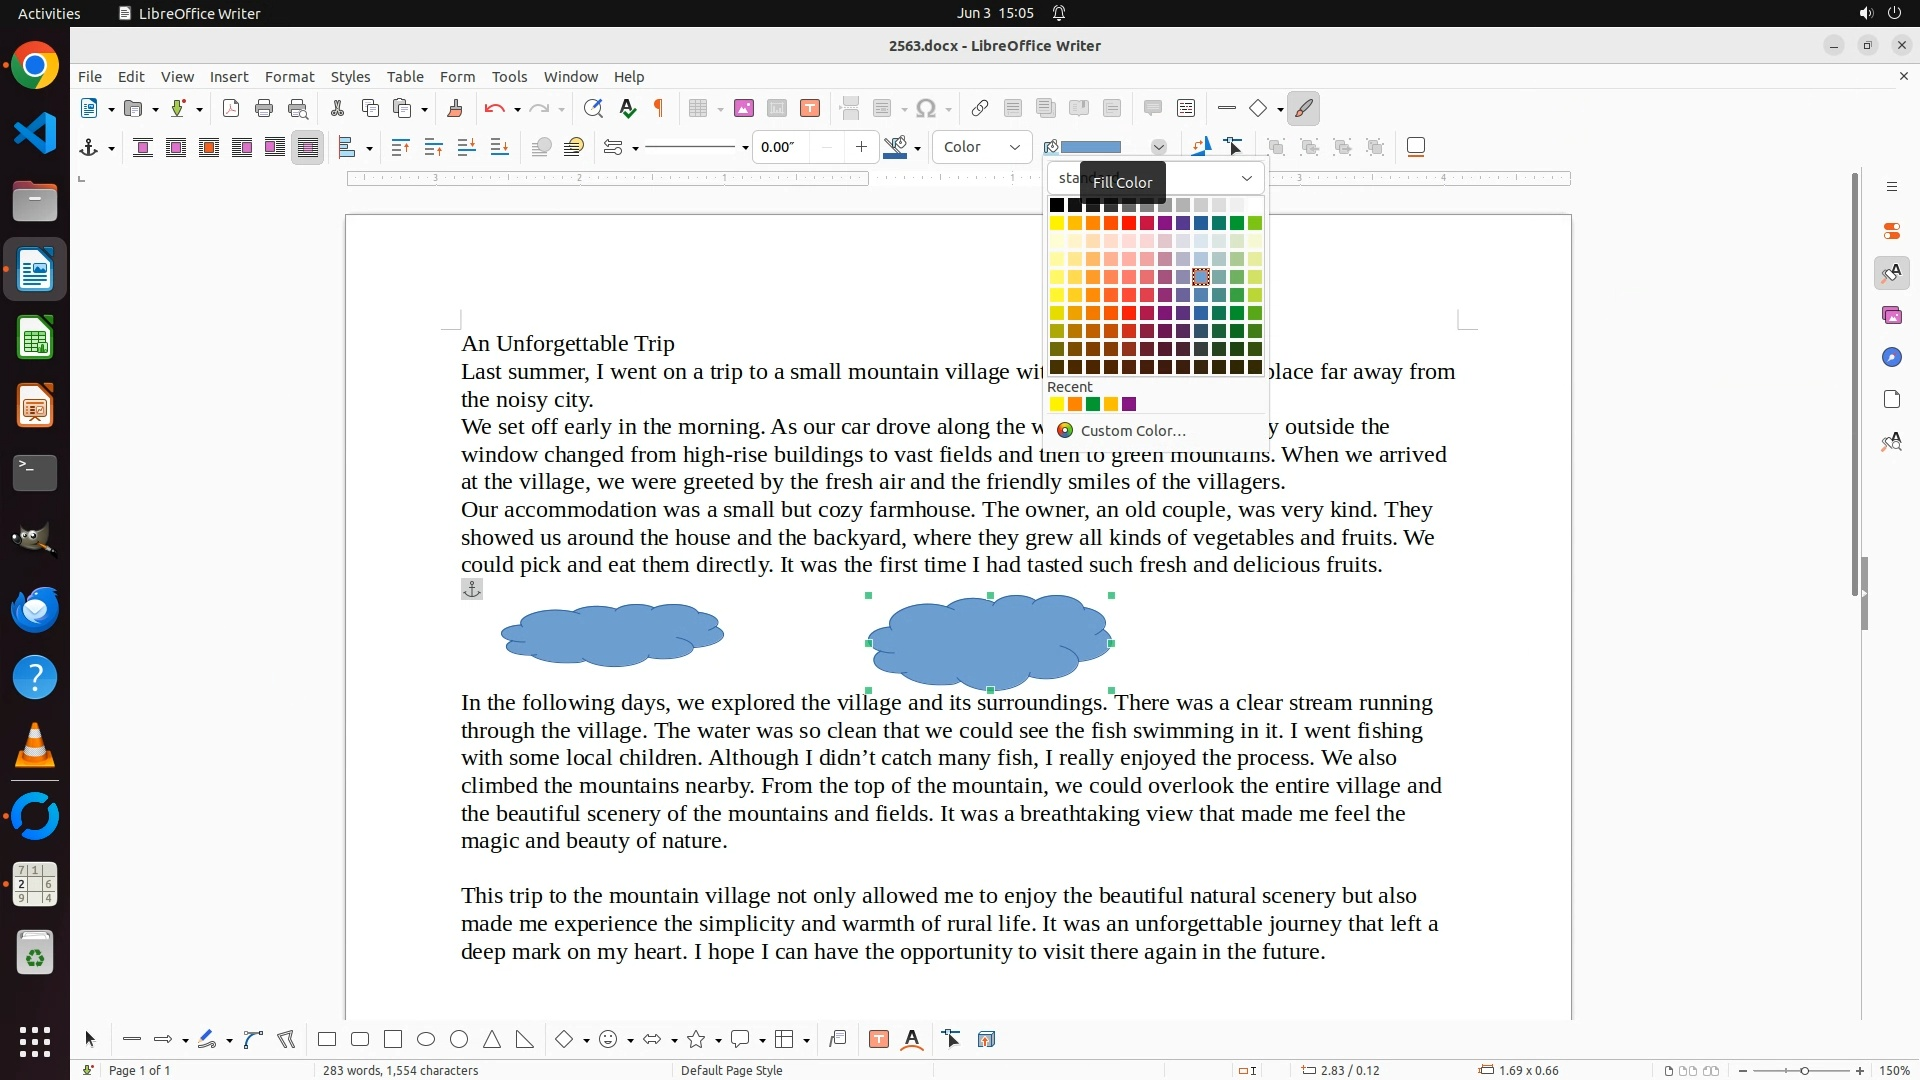Open the Navigator from the sidebar
Screen dimensions: 1920x1080
click(1891, 357)
